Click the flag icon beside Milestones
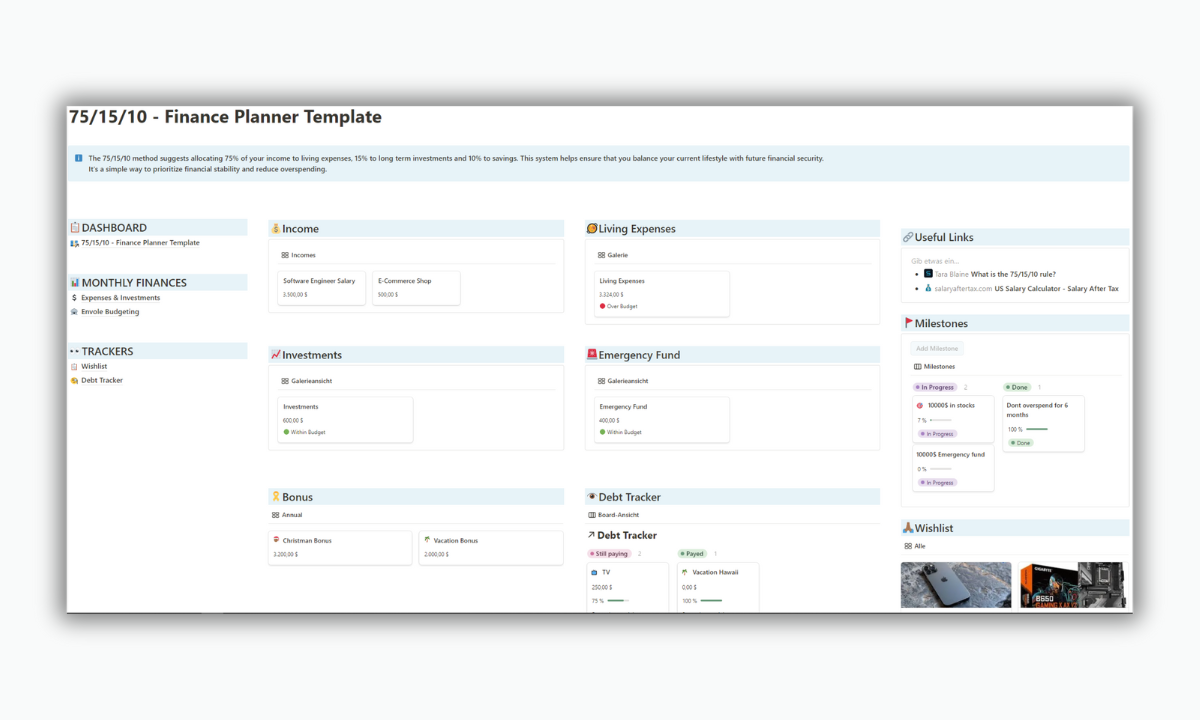The width and height of the screenshot is (1200, 720). pos(908,323)
